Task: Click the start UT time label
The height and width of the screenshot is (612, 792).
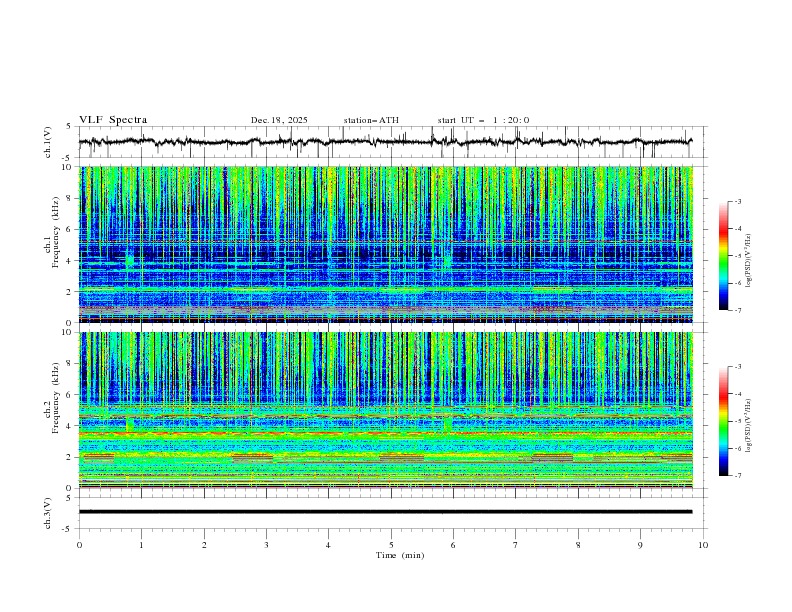Action: (483, 120)
